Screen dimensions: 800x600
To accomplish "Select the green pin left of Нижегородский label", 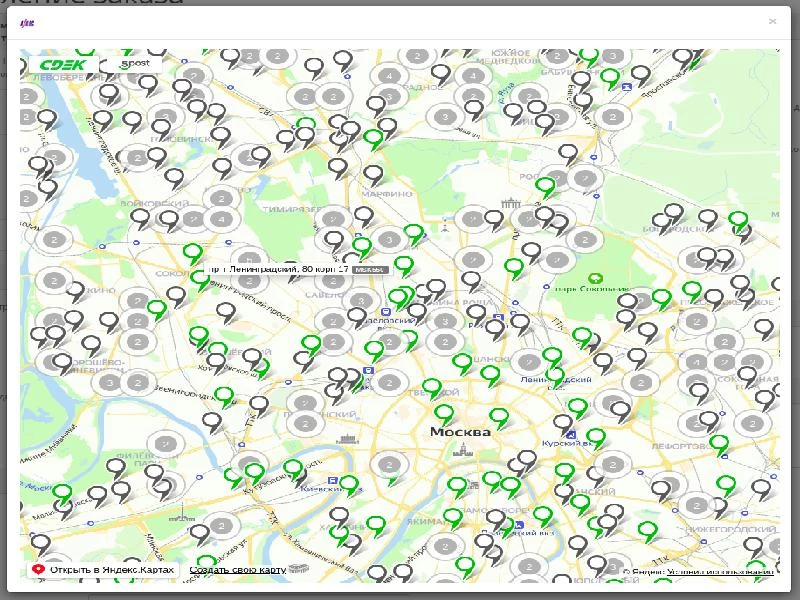I will 647,532.
